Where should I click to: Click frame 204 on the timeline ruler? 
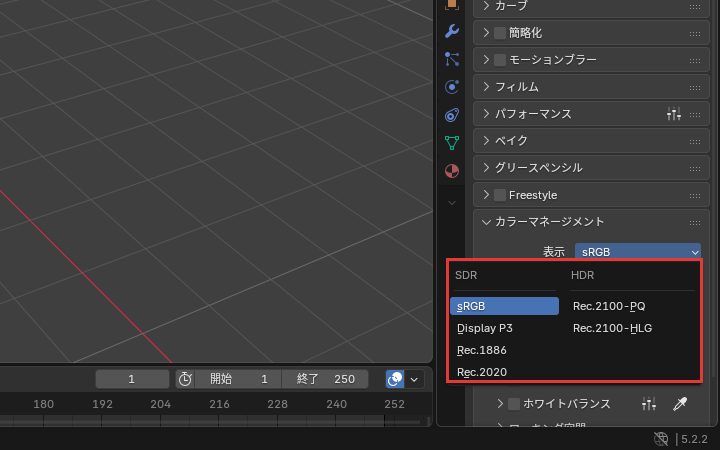[x=160, y=404]
